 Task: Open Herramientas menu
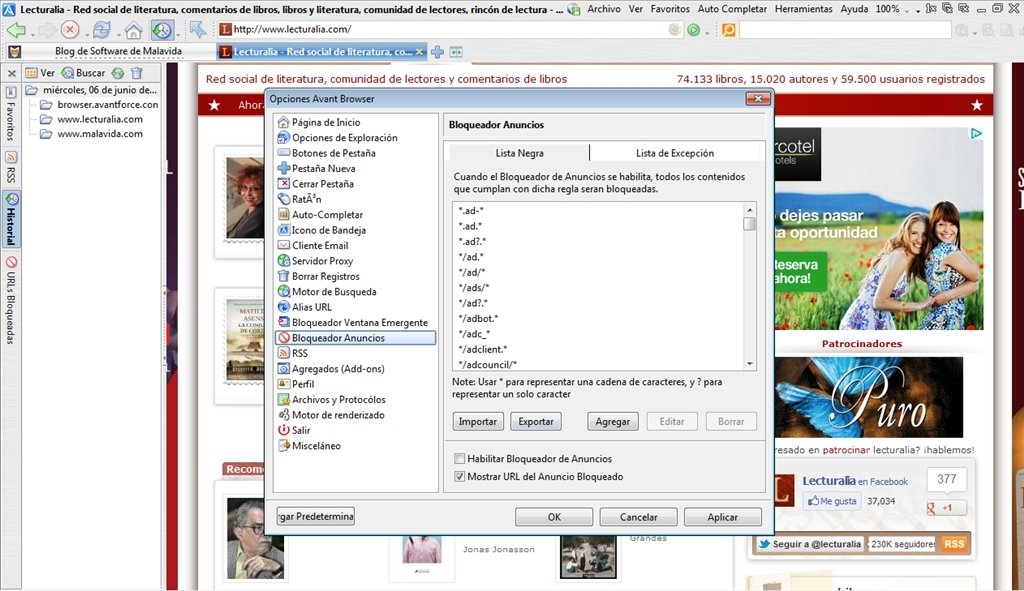coord(803,9)
